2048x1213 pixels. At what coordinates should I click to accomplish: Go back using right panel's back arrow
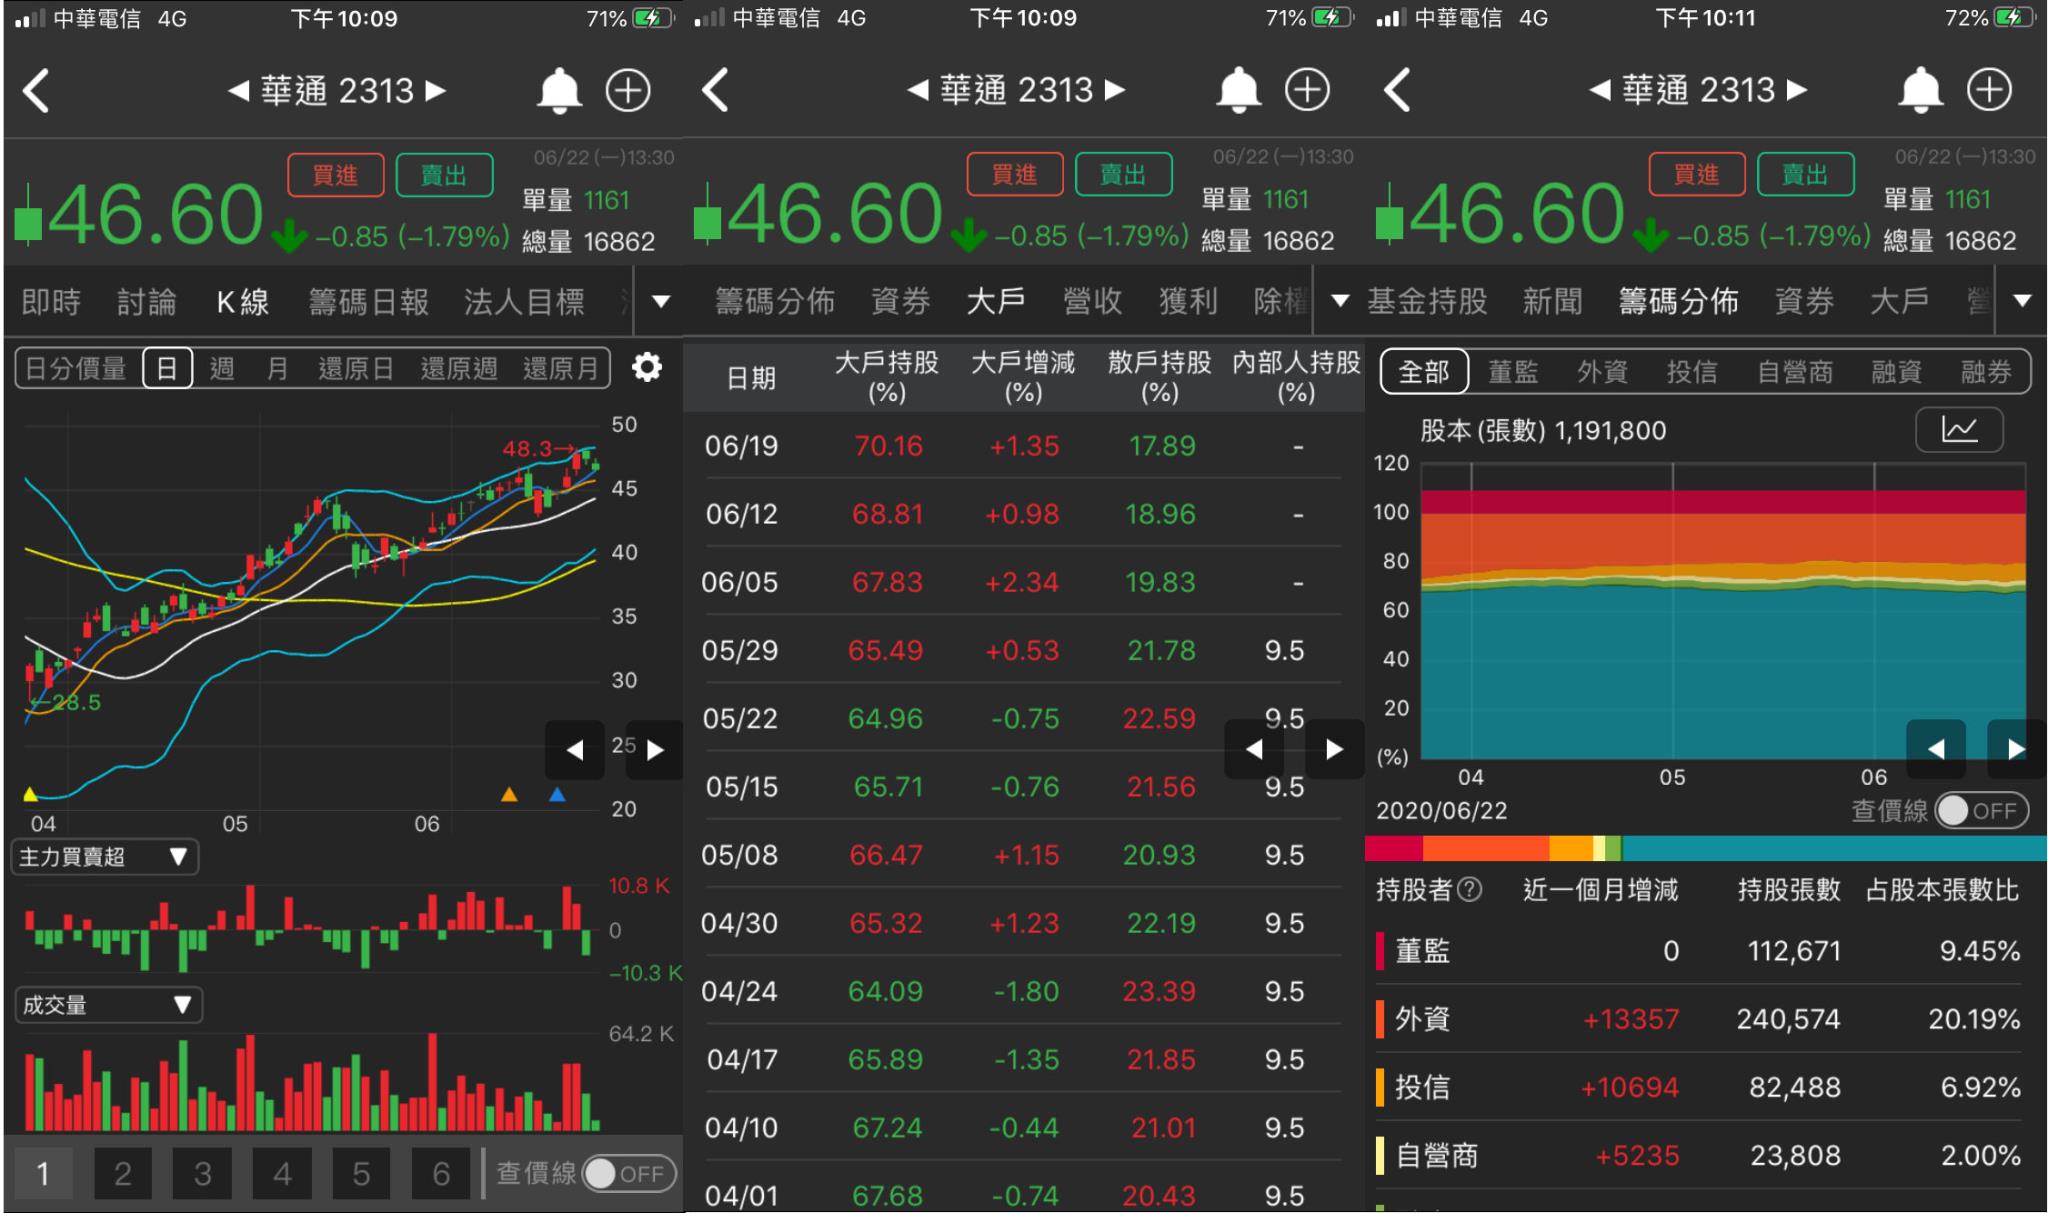click(x=1397, y=90)
